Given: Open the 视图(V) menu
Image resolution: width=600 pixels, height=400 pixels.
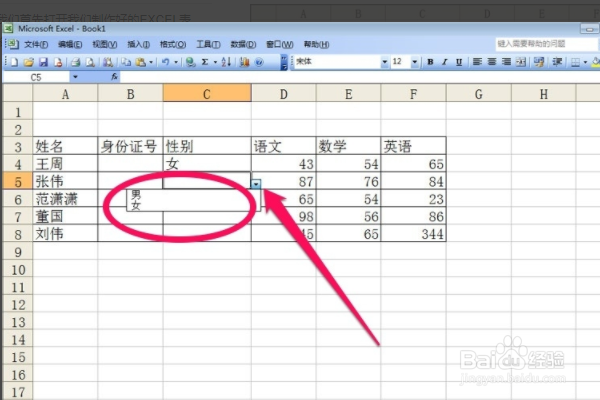Looking at the screenshot, I should (105, 44).
